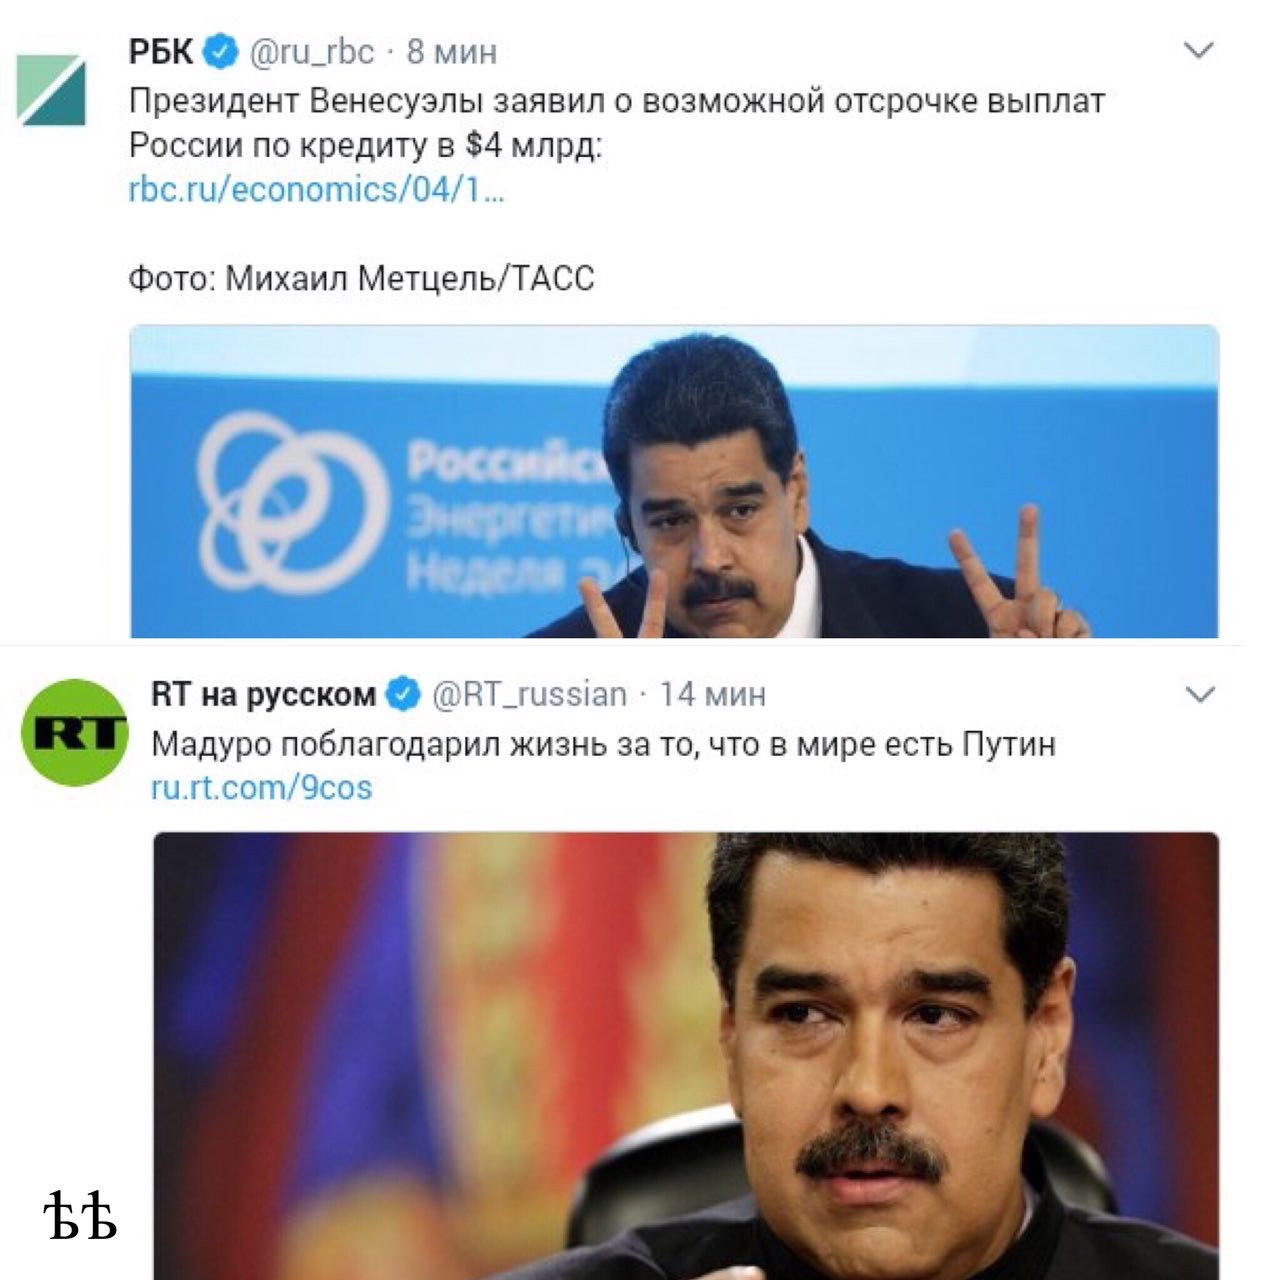
Task: View the RT tweet Maduro close-up photo
Action: tap(686, 1056)
